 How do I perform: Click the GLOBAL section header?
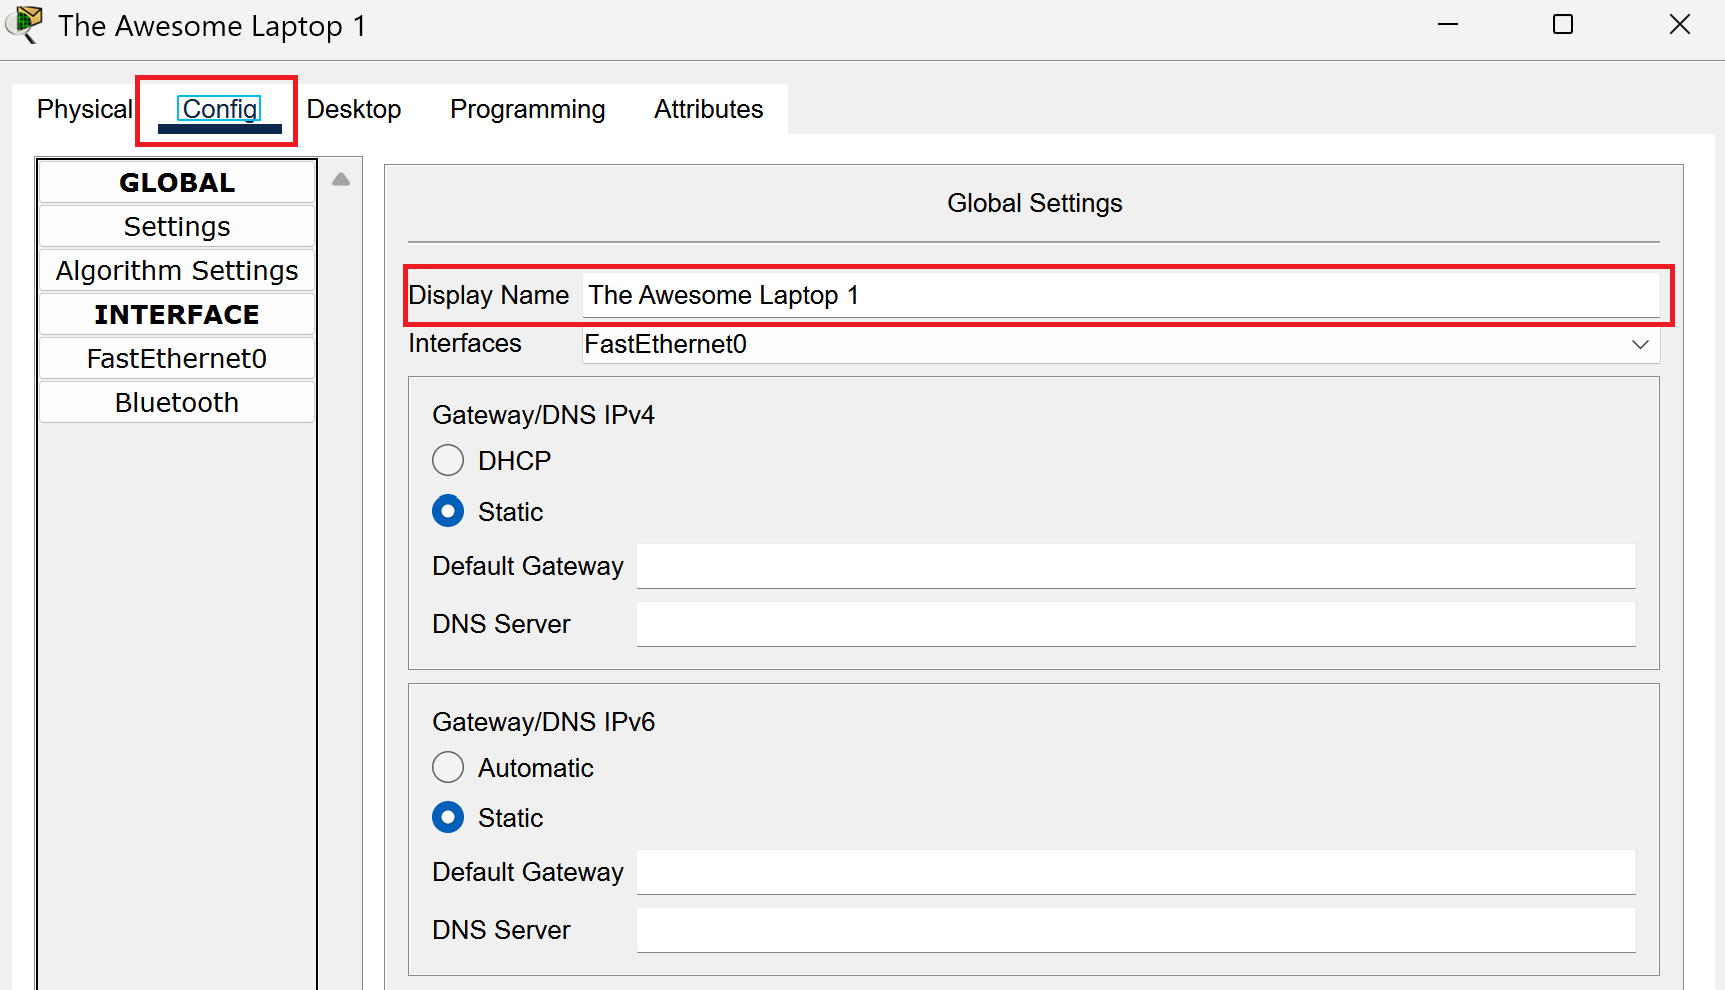click(x=177, y=183)
